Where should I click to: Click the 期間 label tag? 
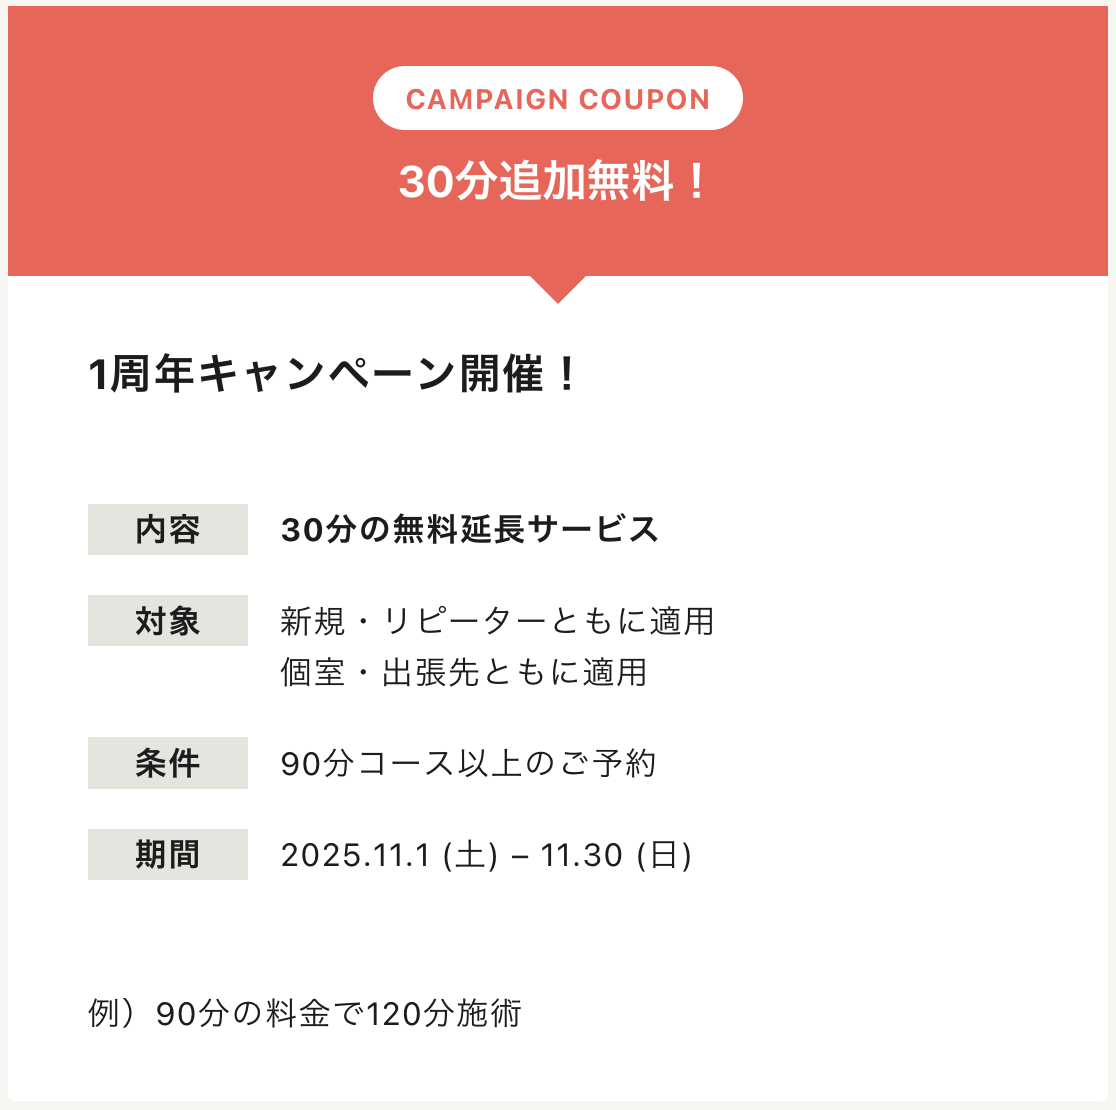167,855
